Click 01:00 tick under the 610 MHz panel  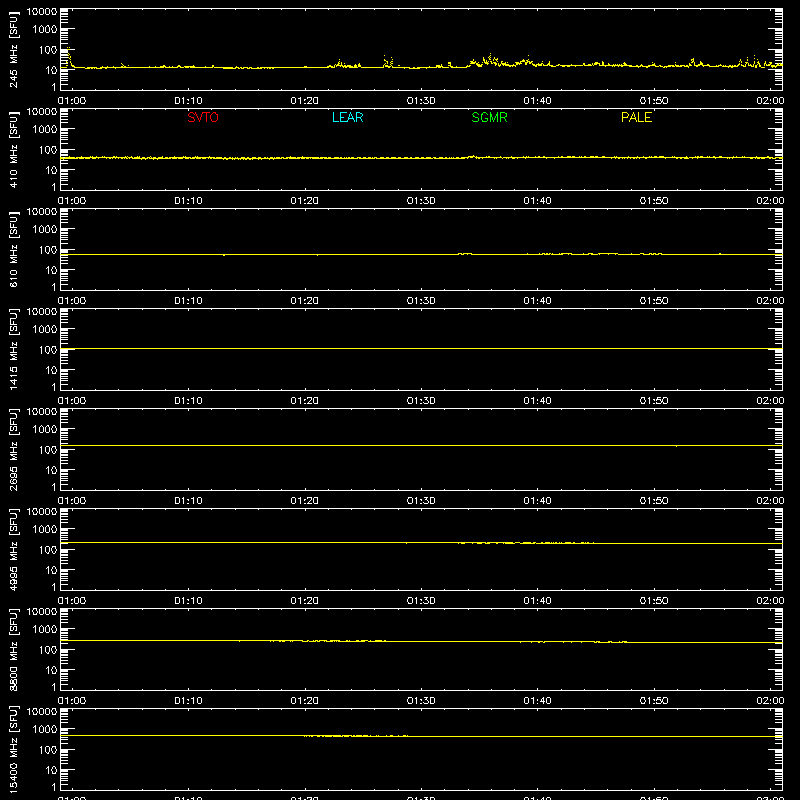(72, 301)
